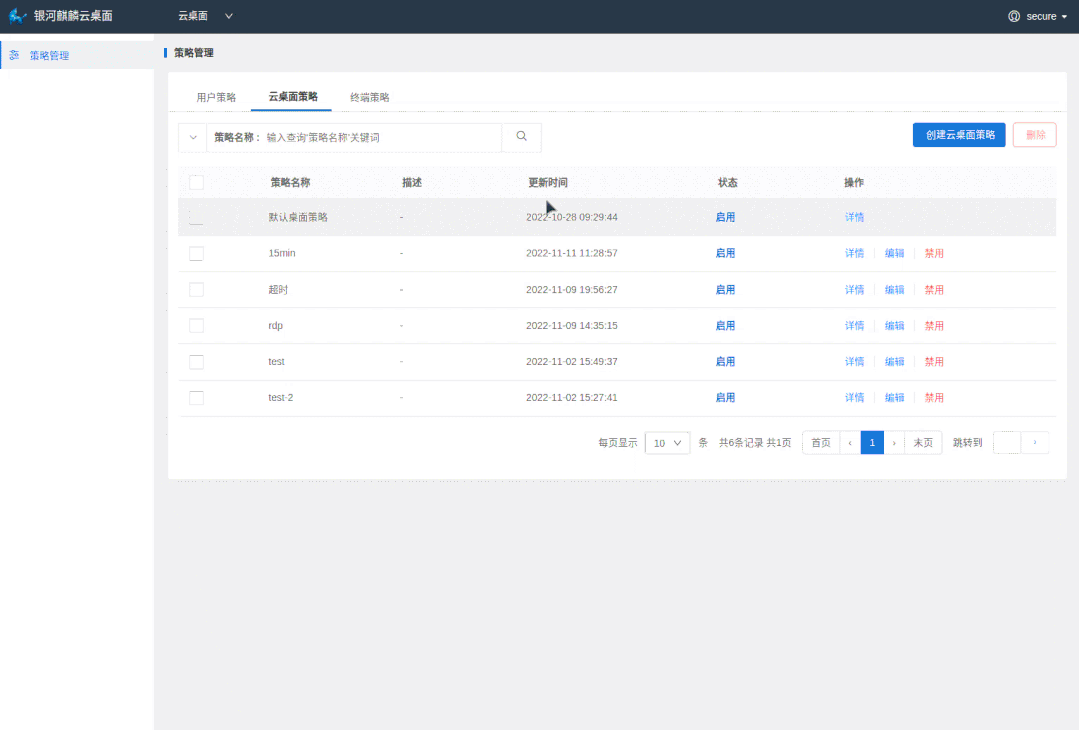Open the 云桌面 dropdown in top bar
1079x730 pixels.
pyautogui.click(x=205, y=16)
